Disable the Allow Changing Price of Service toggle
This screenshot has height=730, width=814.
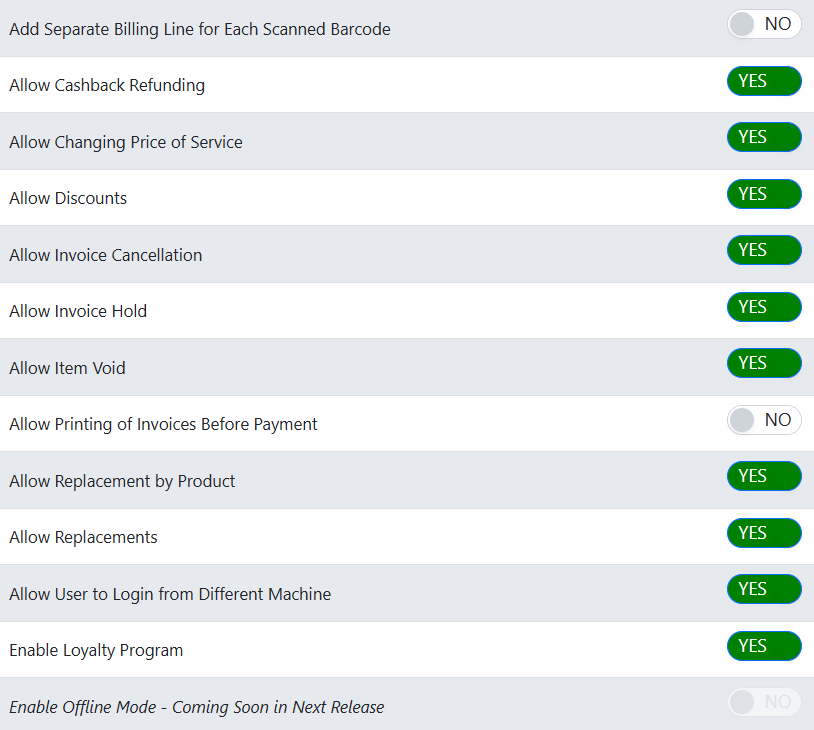[764, 137]
